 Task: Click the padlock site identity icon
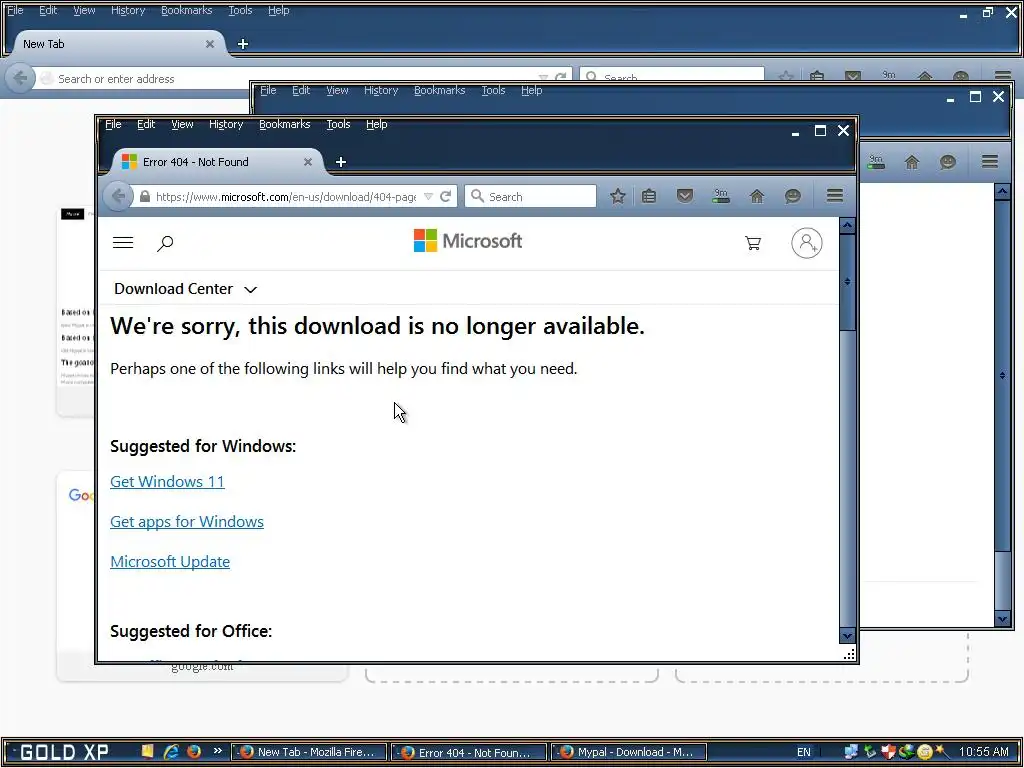[145, 197]
